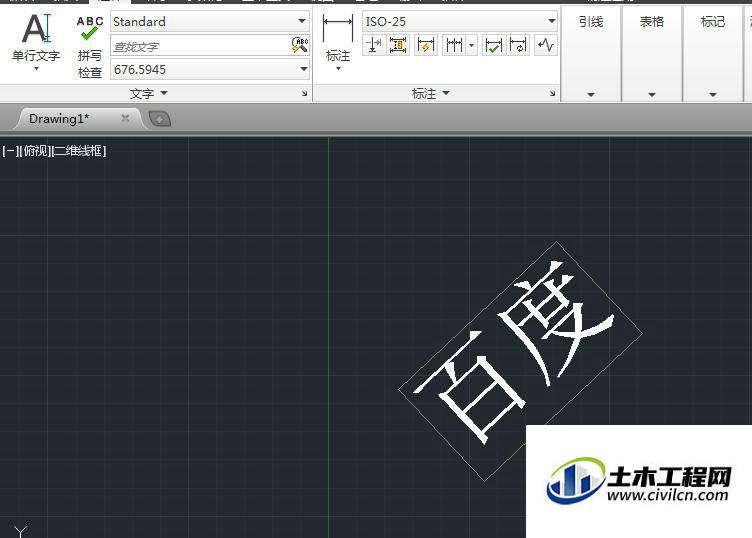The image size is (752, 538).
Task: Select the 单行文字 single-line text tool
Action: pos(35,36)
